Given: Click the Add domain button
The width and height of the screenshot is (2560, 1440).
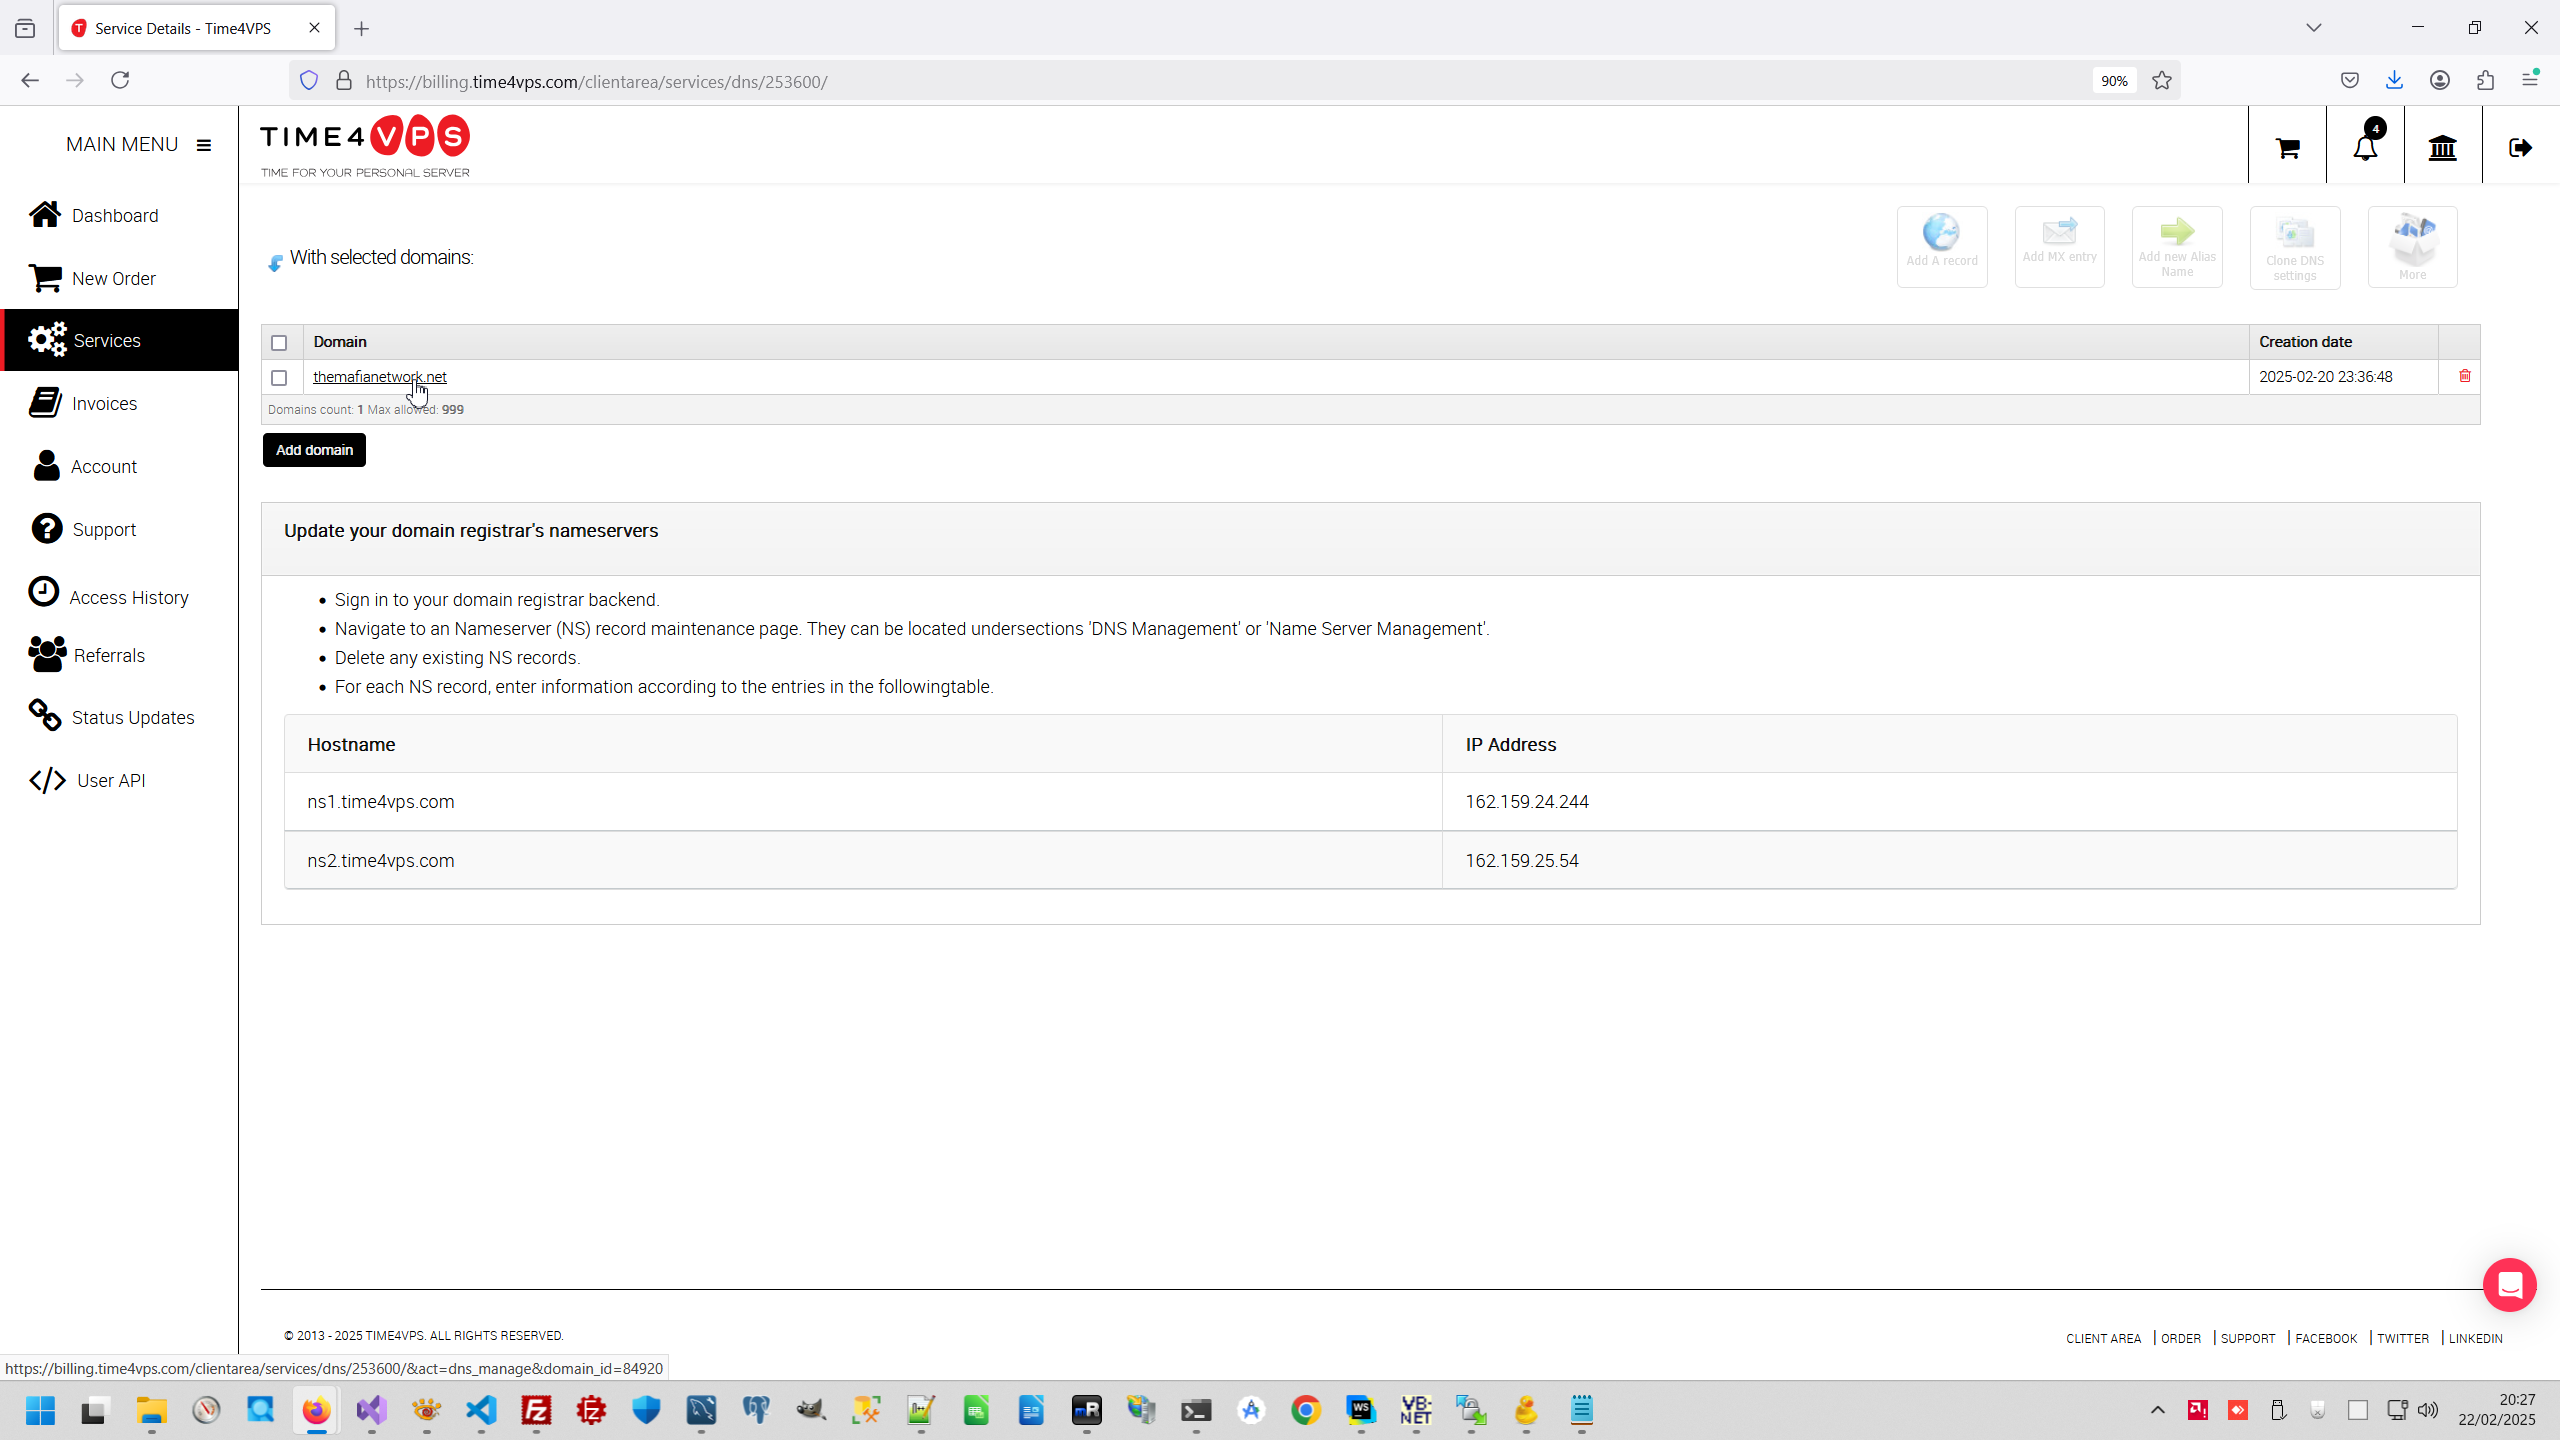Looking at the screenshot, I should pyautogui.click(x=314, y=450).
